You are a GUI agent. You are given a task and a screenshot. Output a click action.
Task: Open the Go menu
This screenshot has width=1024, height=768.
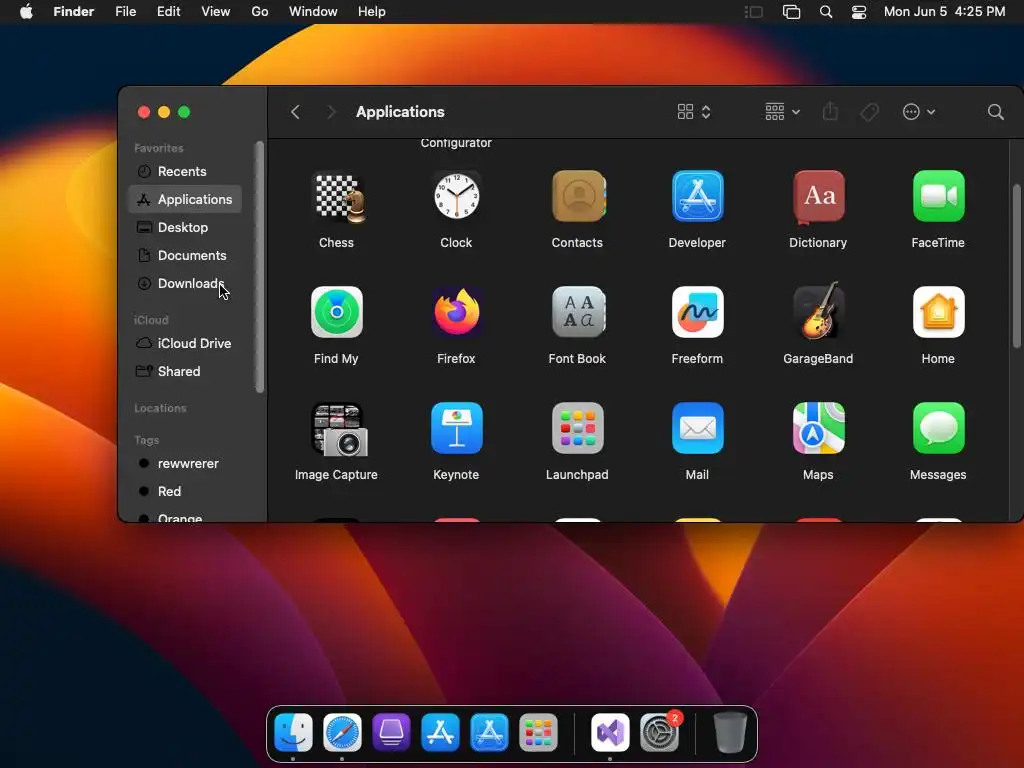260,12
